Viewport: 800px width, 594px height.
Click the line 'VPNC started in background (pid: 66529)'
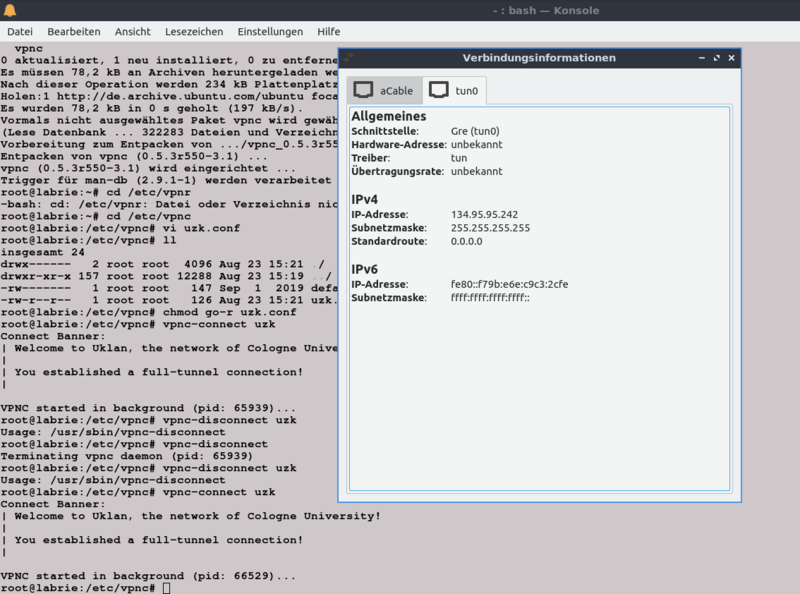click(x=148, y=576)
